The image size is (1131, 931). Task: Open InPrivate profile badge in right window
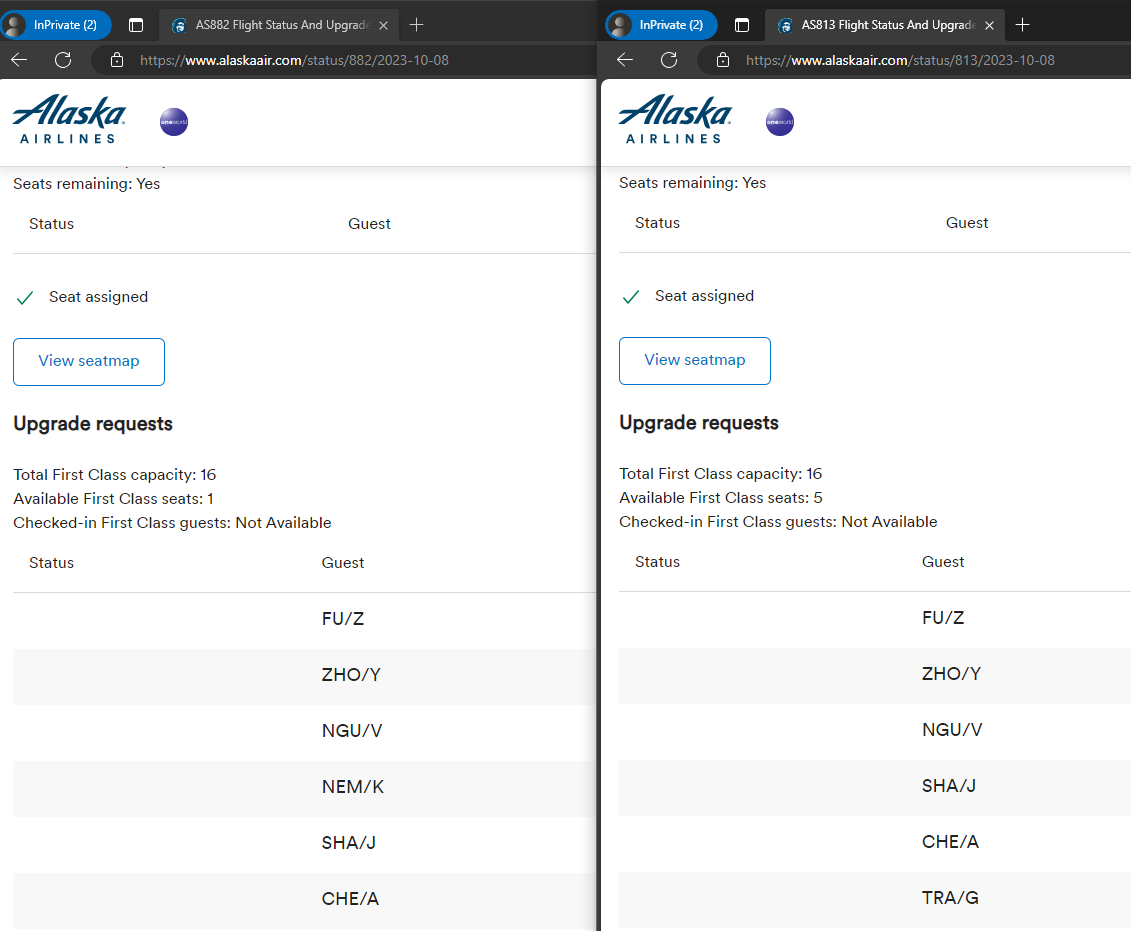662,25
